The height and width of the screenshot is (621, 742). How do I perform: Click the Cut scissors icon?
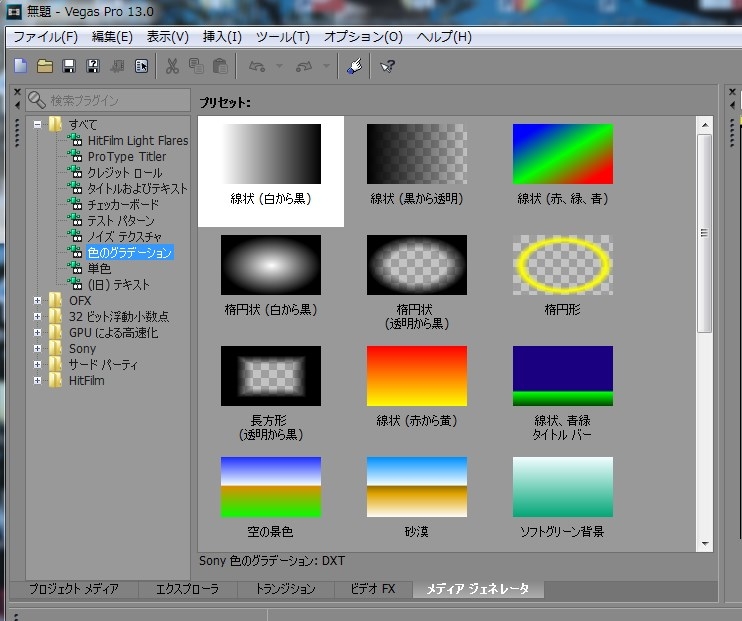tap(172, 67)
